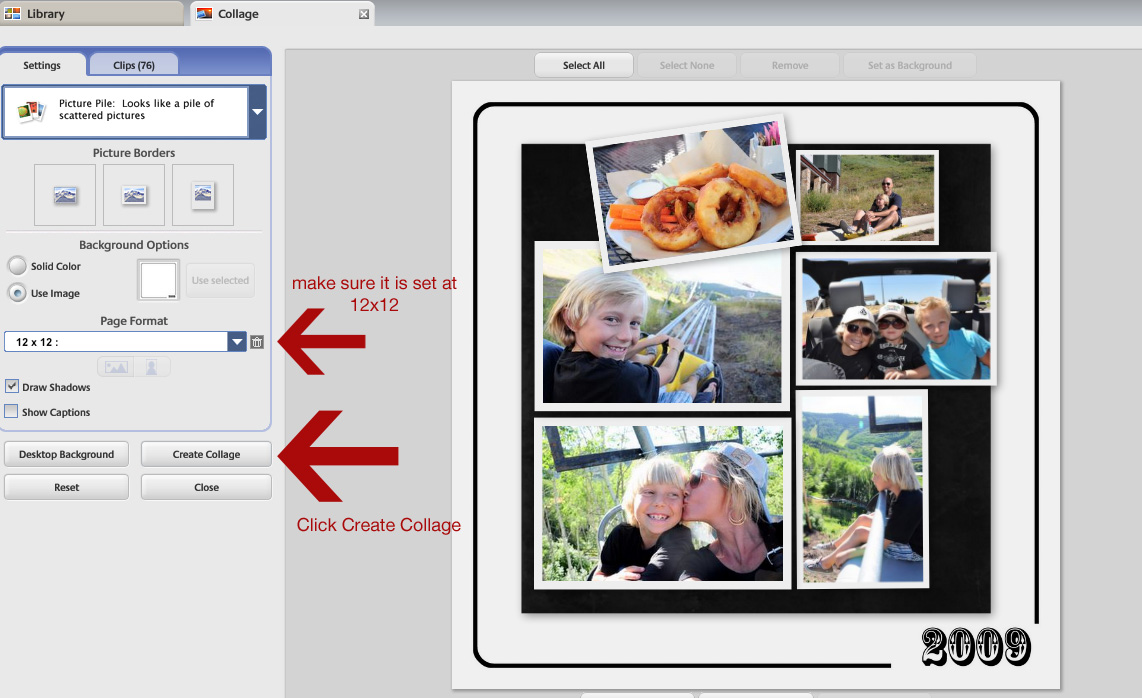Screen dimensions: 1142x698
Task: Uncheck Draw Shadows
Action: click(11, 386)
